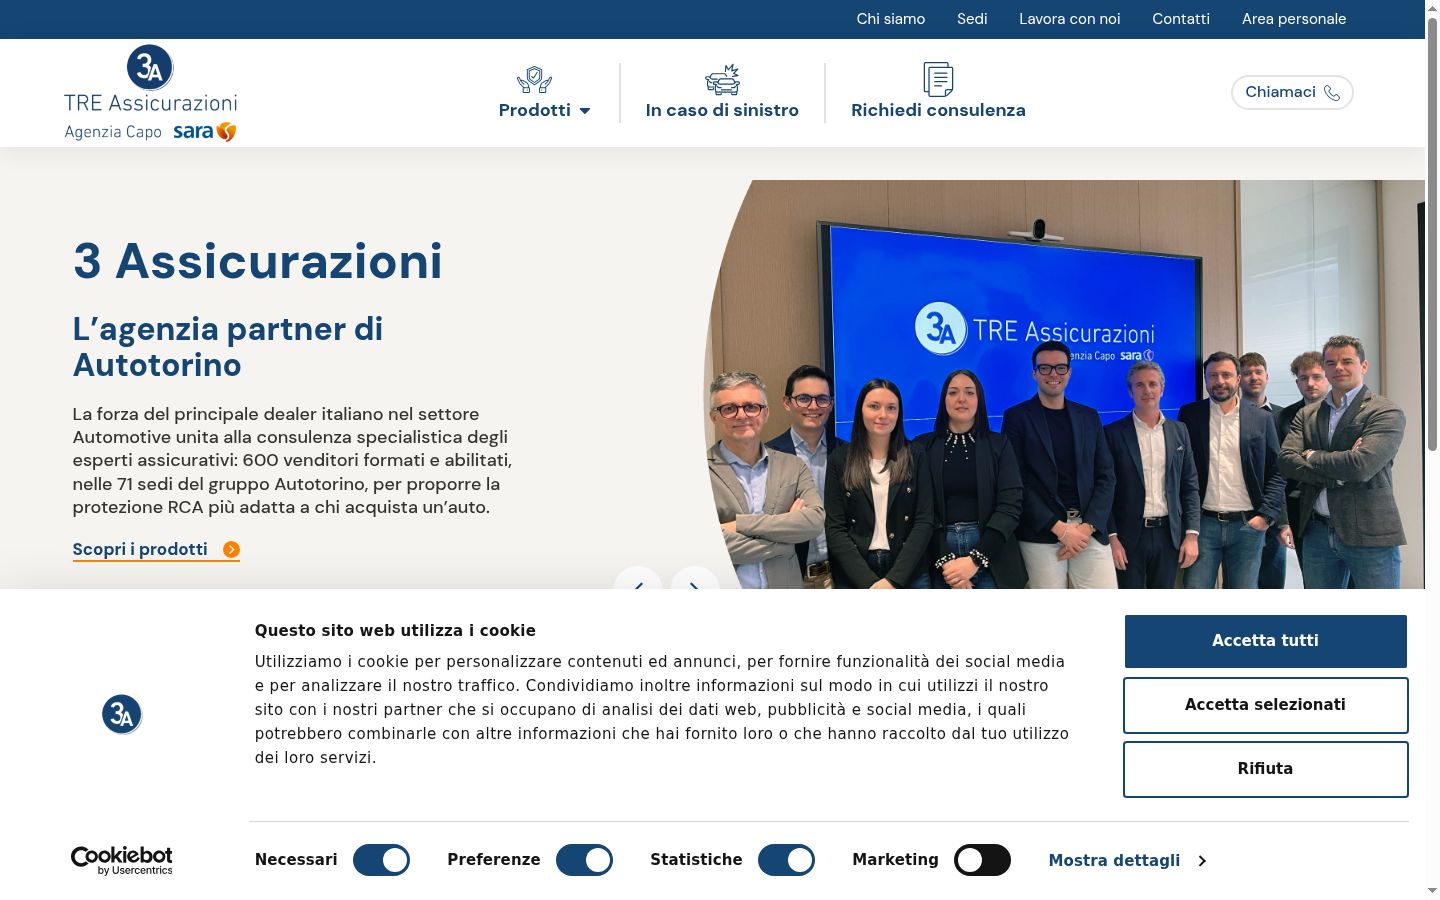Open Area personale
The height and width of the screenshot is (900, 1440).
[x=1294, y=19]
